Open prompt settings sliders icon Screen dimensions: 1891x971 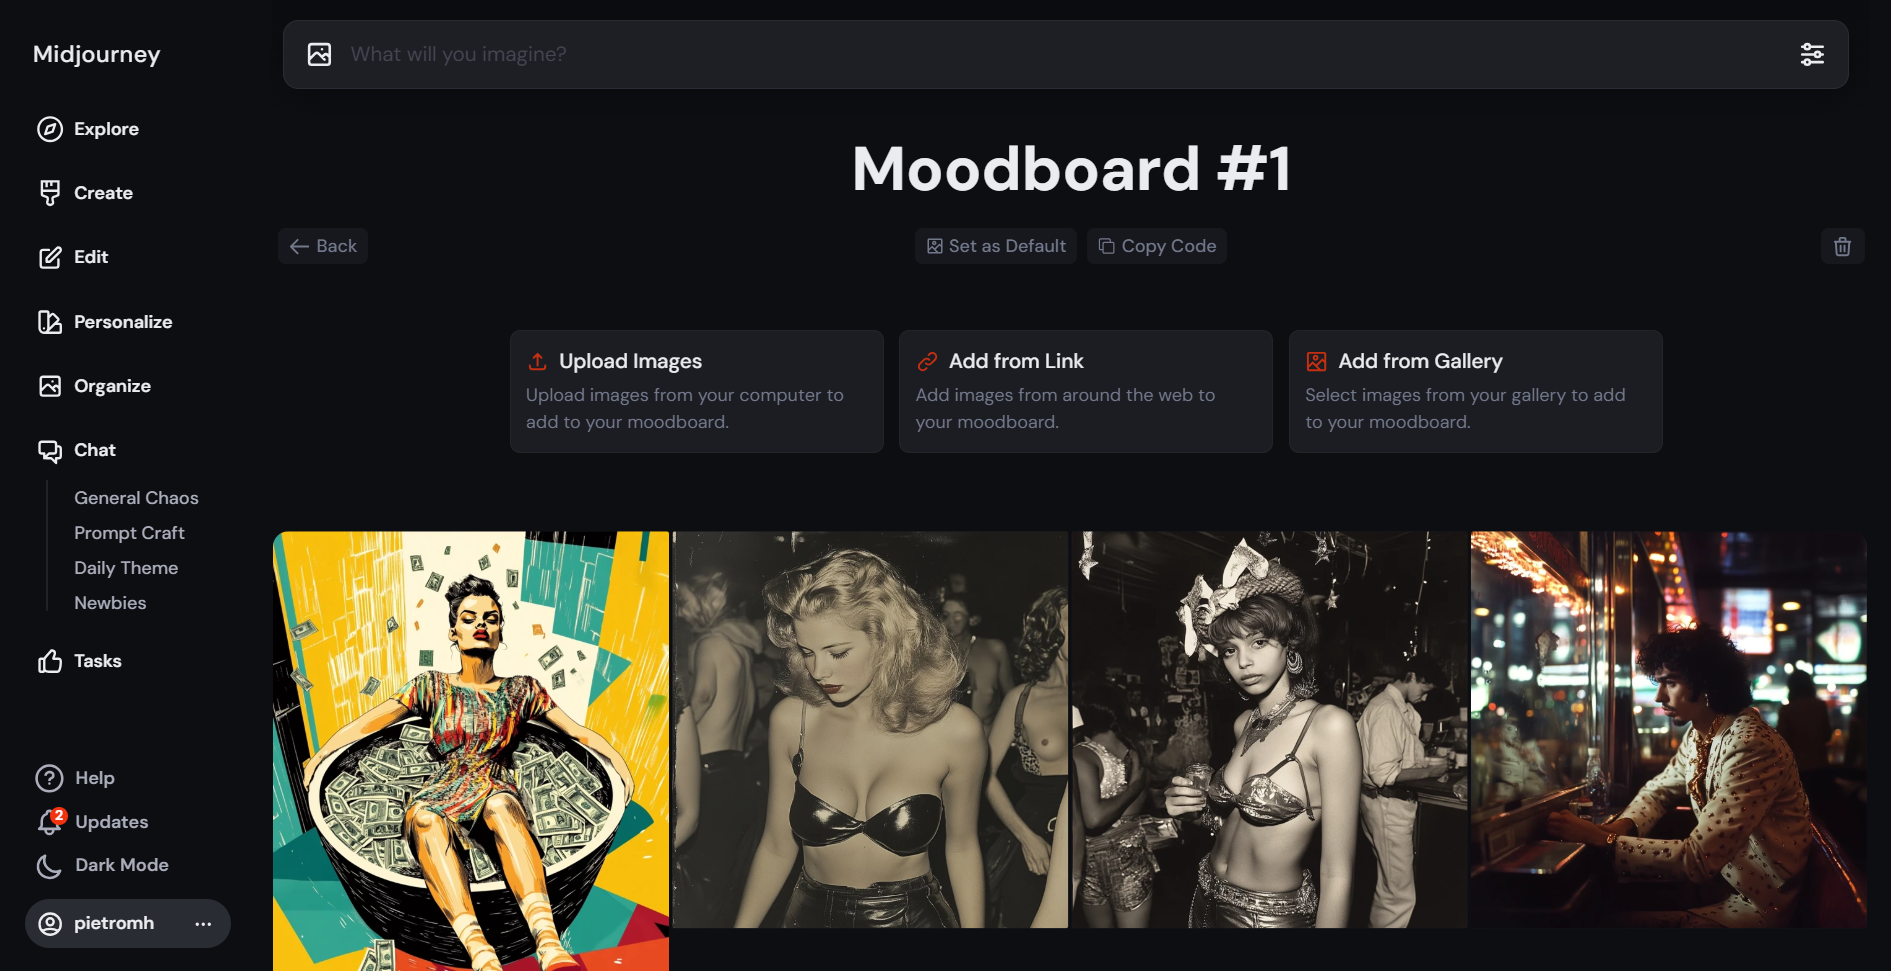pyautogui.click(x=1812, y=54)
